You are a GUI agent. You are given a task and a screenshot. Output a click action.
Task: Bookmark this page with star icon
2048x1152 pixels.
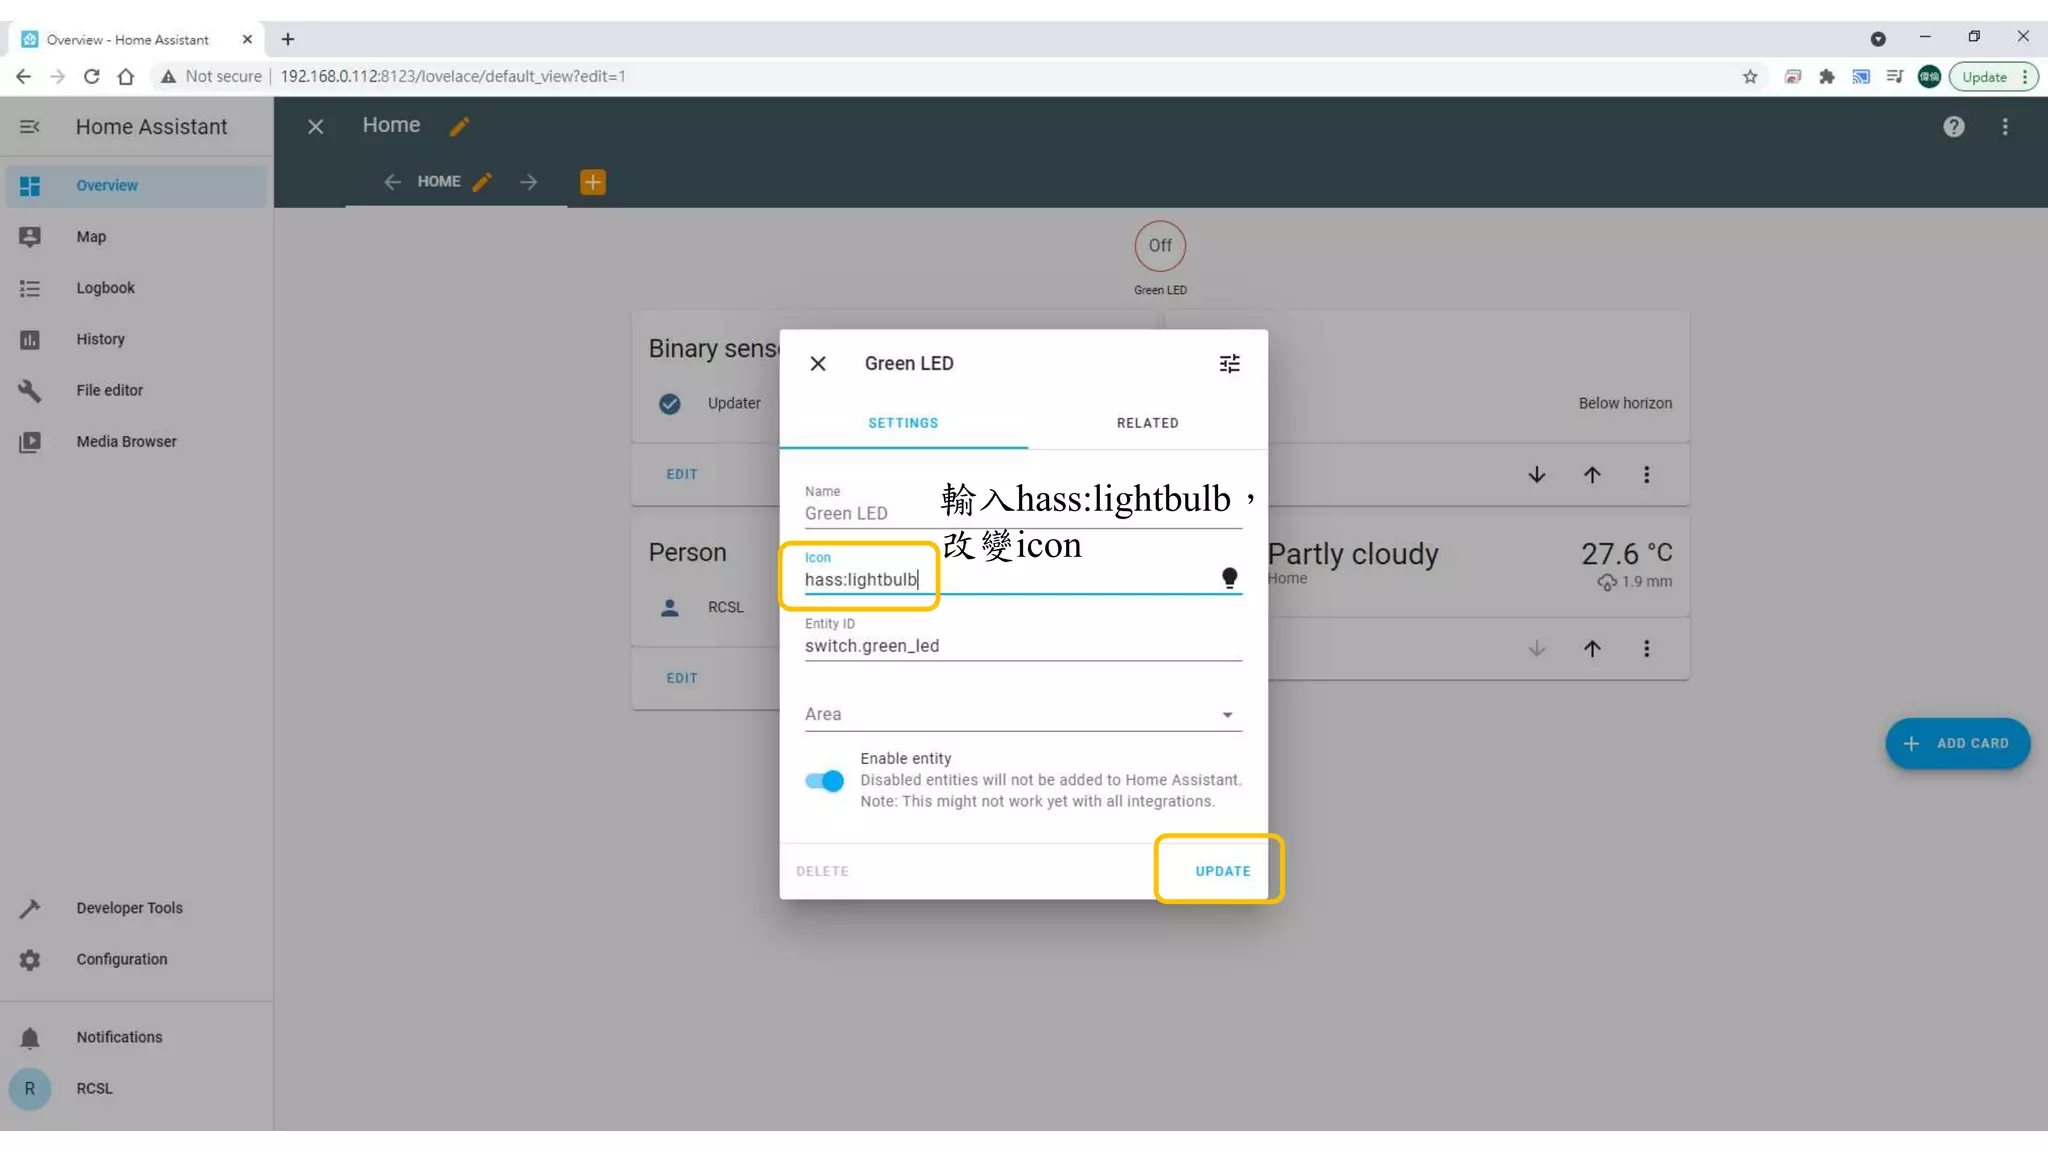[x=1749, y=77]
